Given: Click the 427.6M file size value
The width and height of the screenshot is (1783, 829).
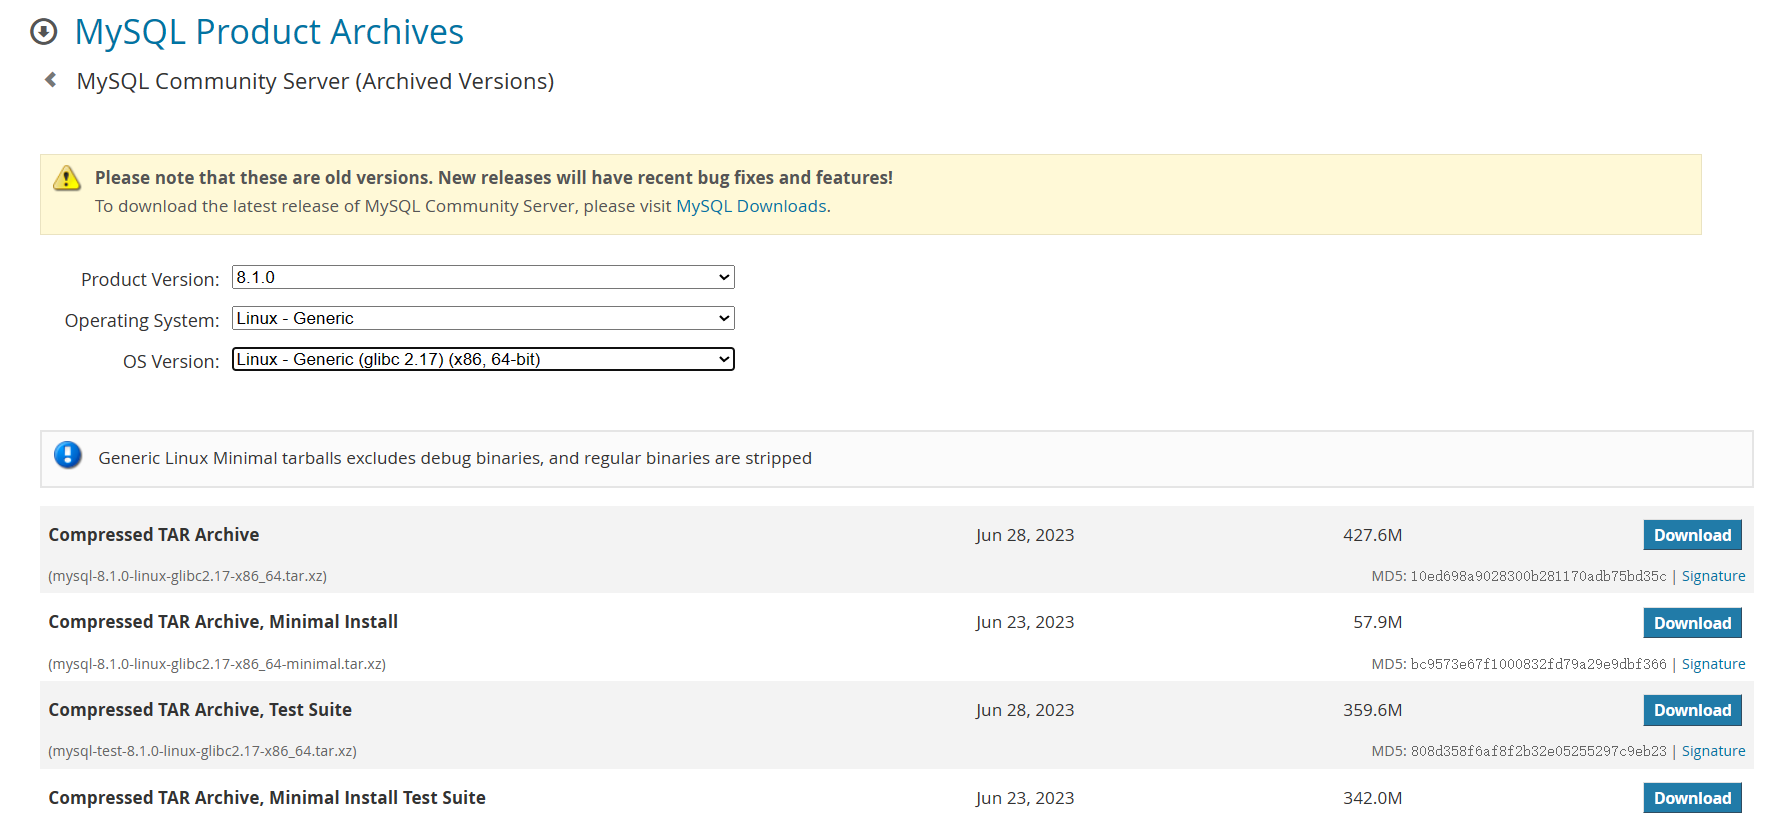Looking at the screenshot, I should (x=1372, y=535).
